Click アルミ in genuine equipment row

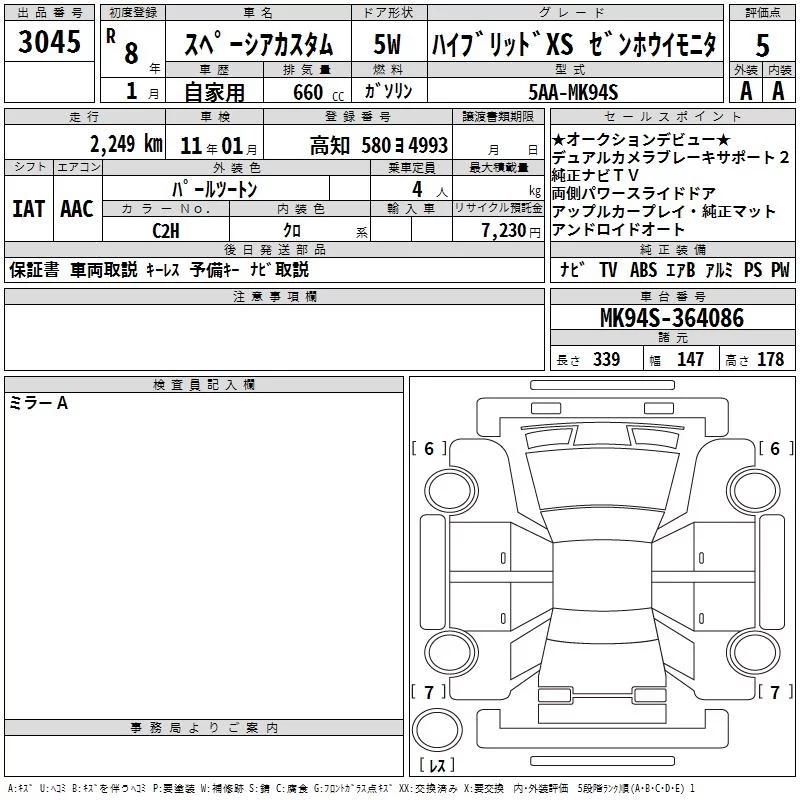719,269
